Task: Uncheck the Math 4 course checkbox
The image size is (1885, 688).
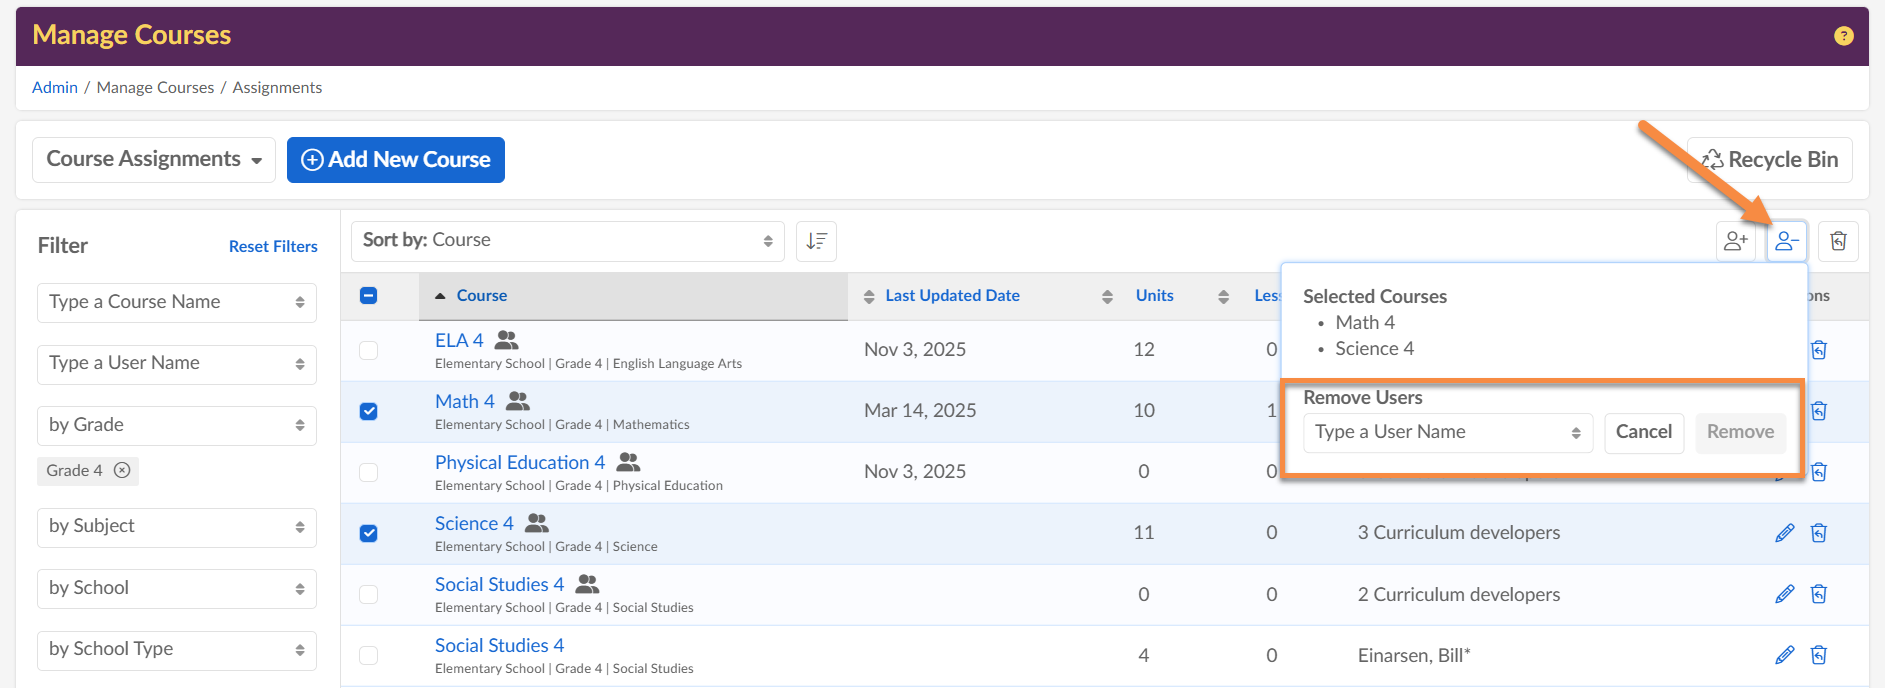Action: click(x=369, y=411)
